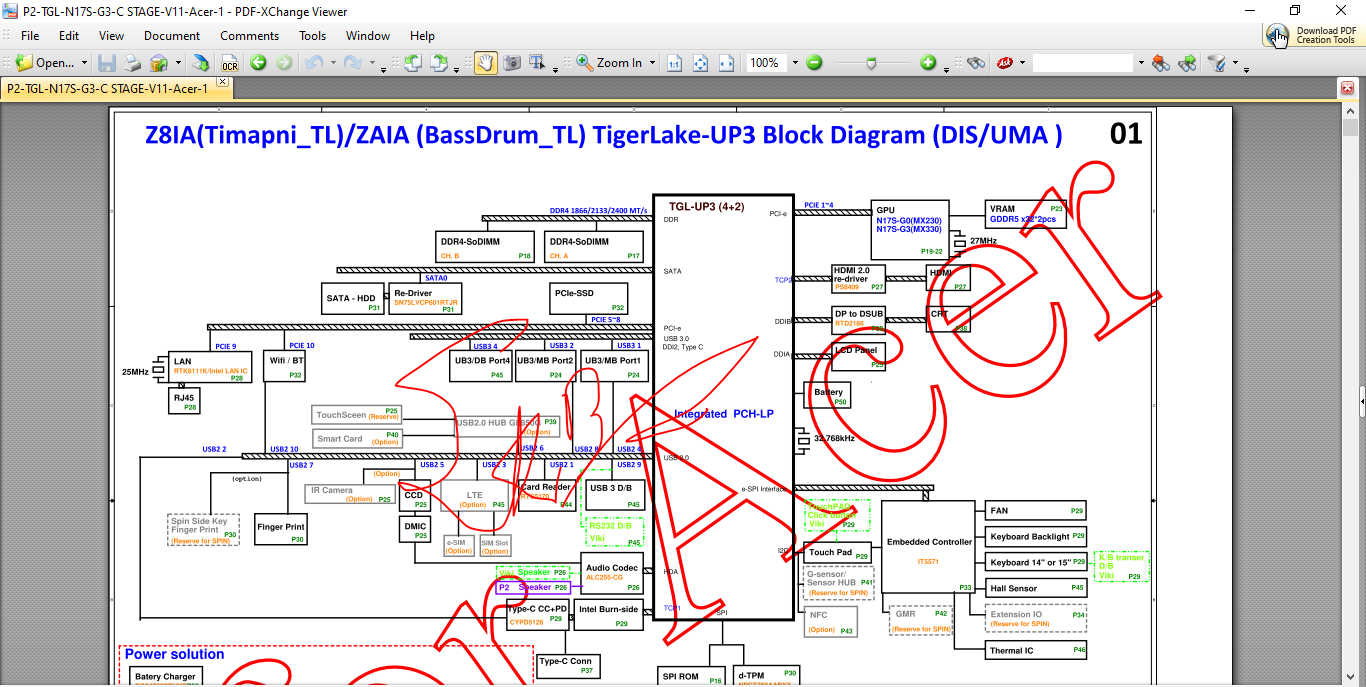Set zoom to Actual Size 1:1
This screenshot has width=1366, height=687.
pyautogui.click(x=675, y=63)
